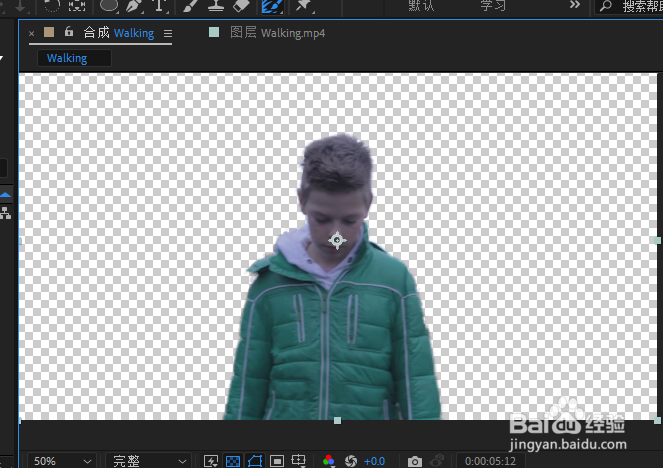Click the tan composition label swatch
This screenshot has height=468, width=663.
click(x=49, y=32)
